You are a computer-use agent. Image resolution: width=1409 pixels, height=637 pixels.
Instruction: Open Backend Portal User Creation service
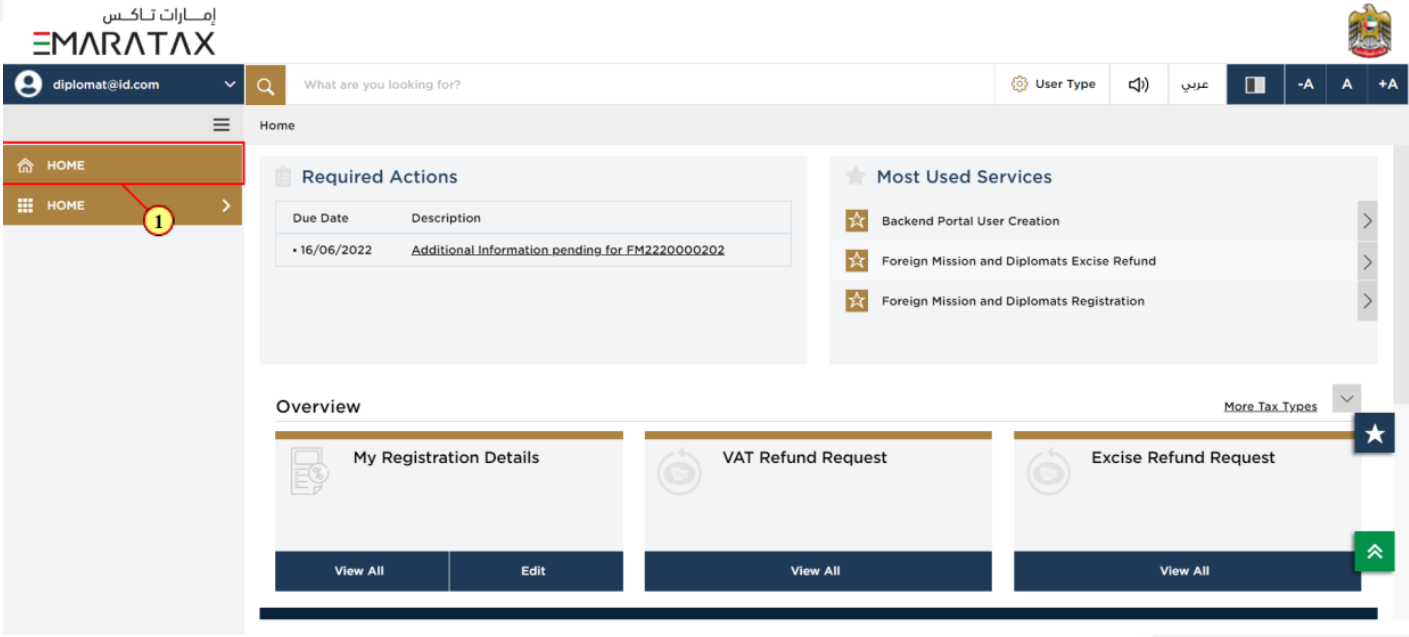point(970,221)
